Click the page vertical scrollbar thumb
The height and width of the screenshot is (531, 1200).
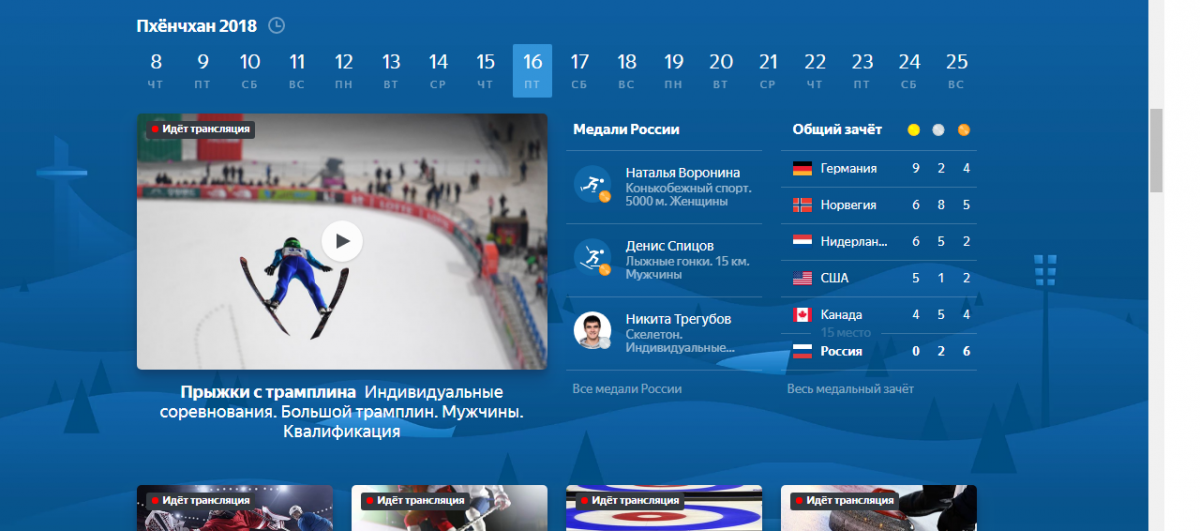click(1156, 150)
